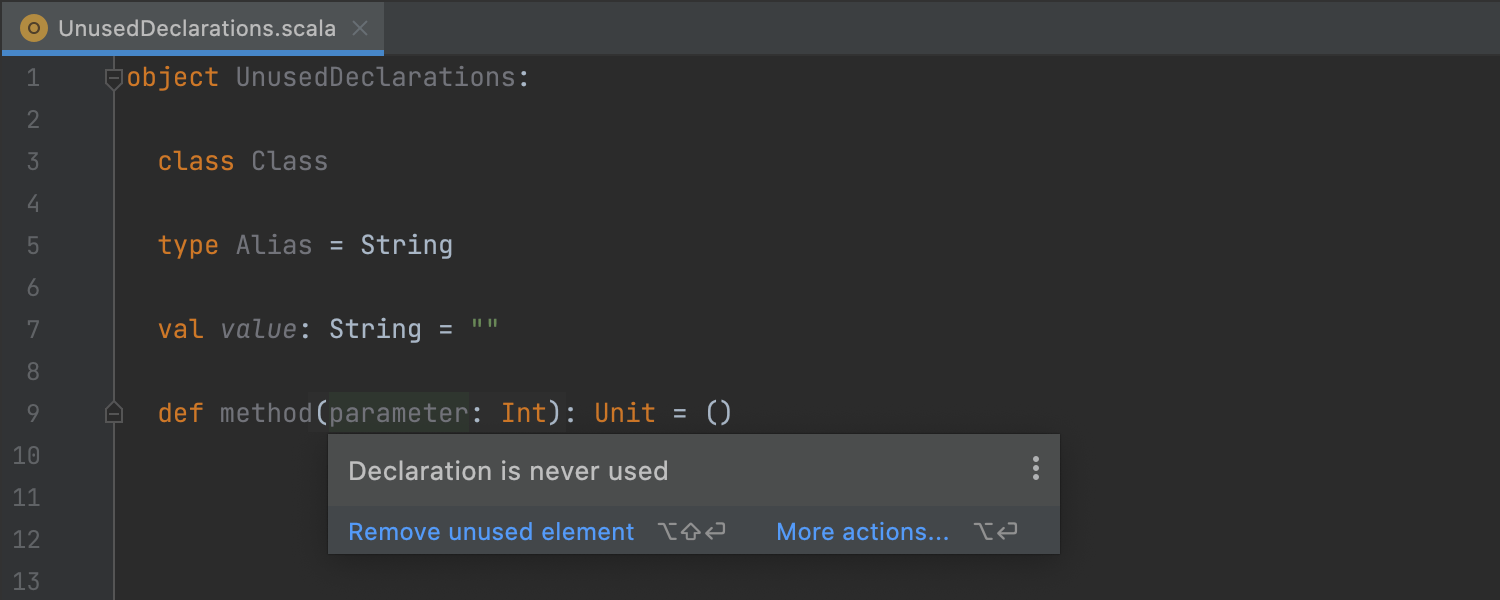
Task: Click the 'Unit' return type
Action: pos(625,413)
